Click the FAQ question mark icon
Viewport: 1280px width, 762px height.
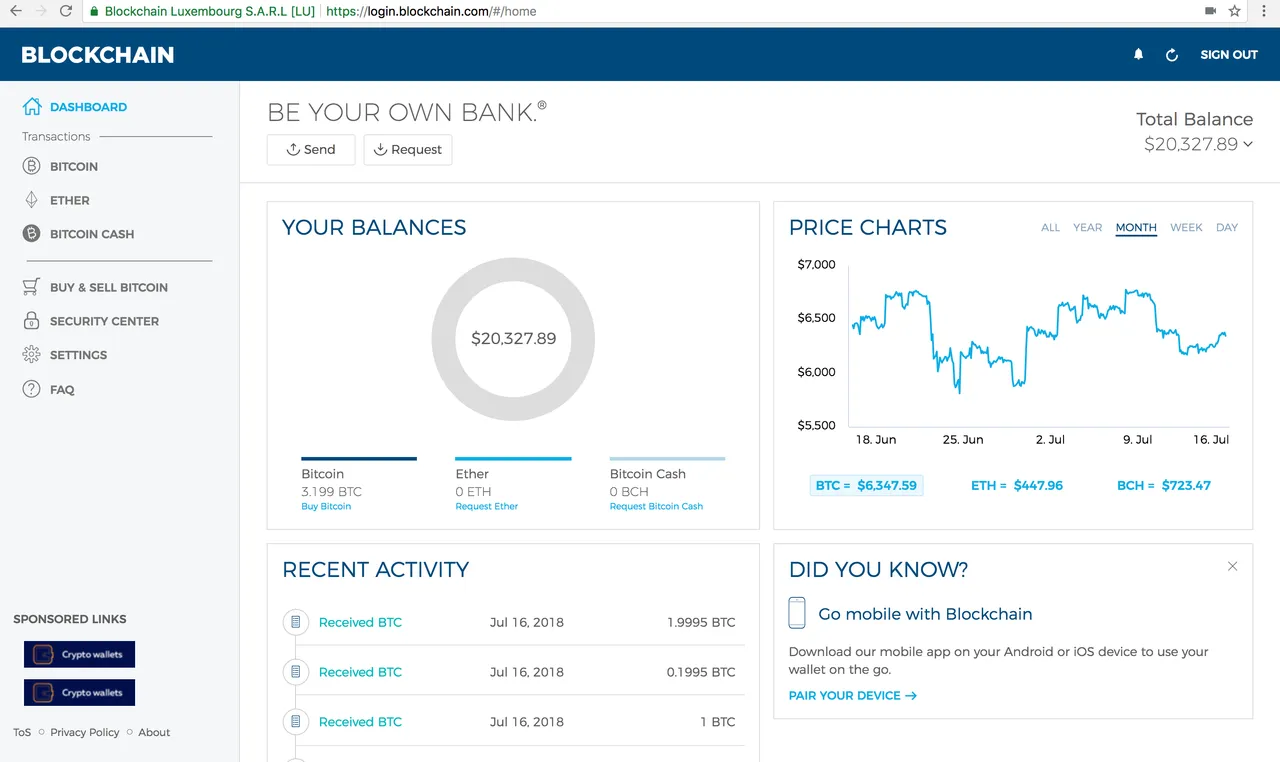(x=31, y=389)
